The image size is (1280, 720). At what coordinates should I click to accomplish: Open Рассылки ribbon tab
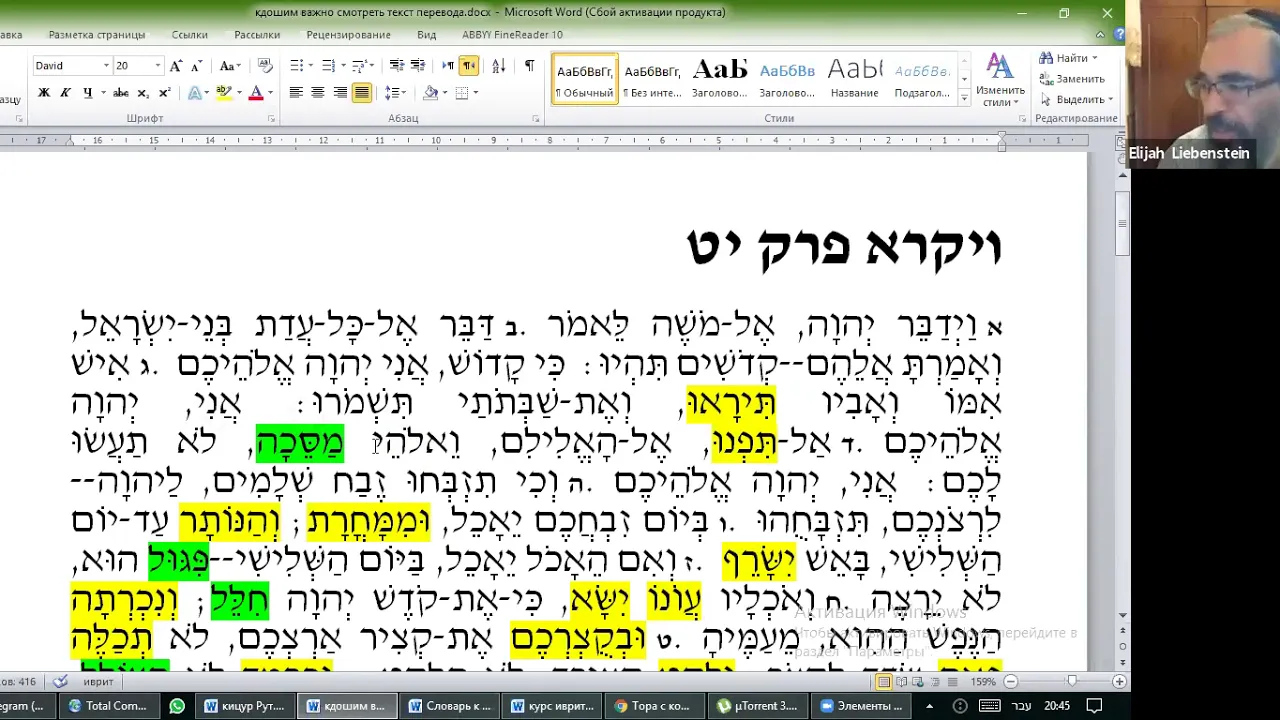coord(257,35)
